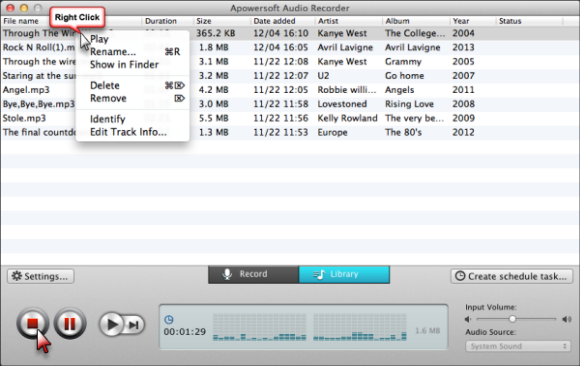Image resolution: width=580 pixels, height=366 pixels.
Task: Adjust the Input Volume slider knob
Action: click(x=512, y=319)
